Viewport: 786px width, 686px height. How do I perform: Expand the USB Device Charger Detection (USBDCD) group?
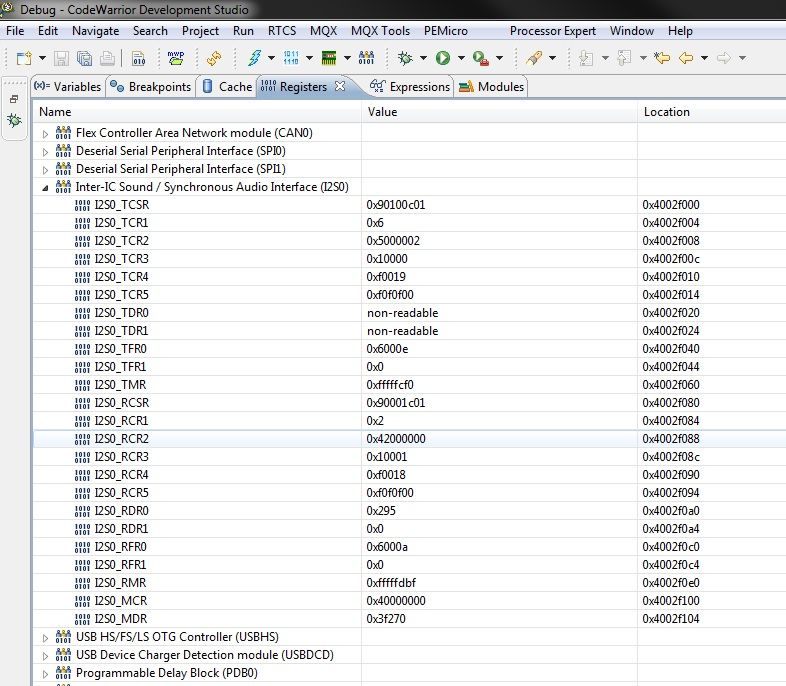click(45, 656)
